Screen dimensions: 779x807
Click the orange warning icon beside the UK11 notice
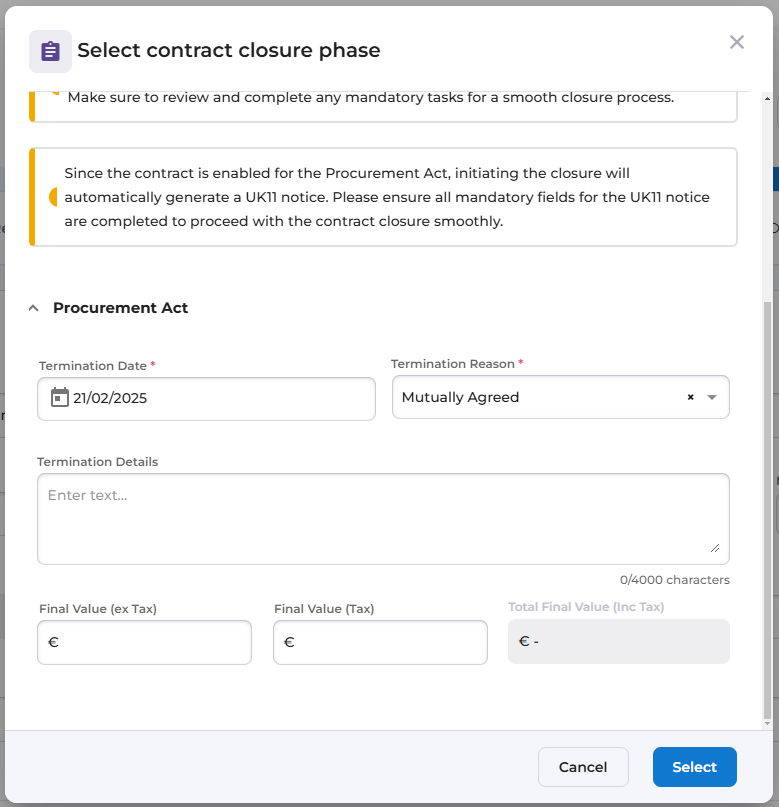coord(54,197)
